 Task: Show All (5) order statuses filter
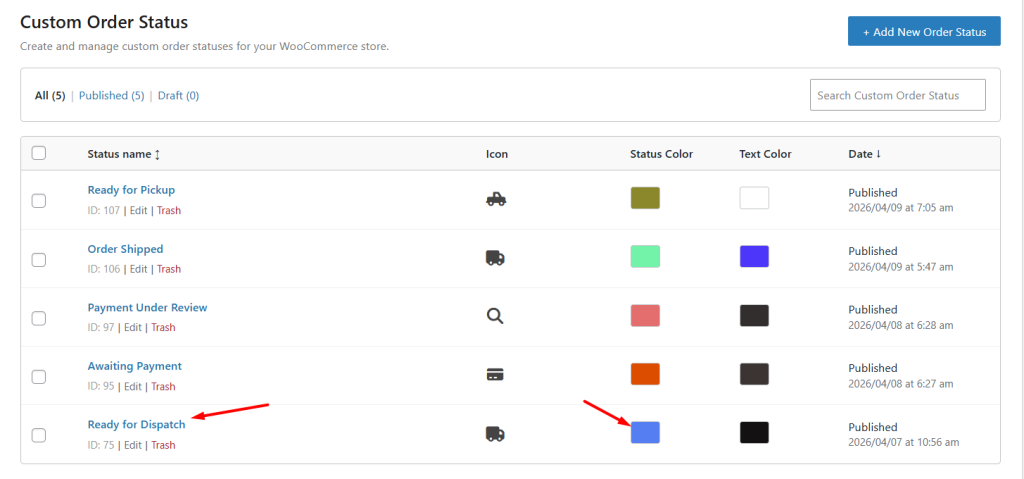[50, 96]
